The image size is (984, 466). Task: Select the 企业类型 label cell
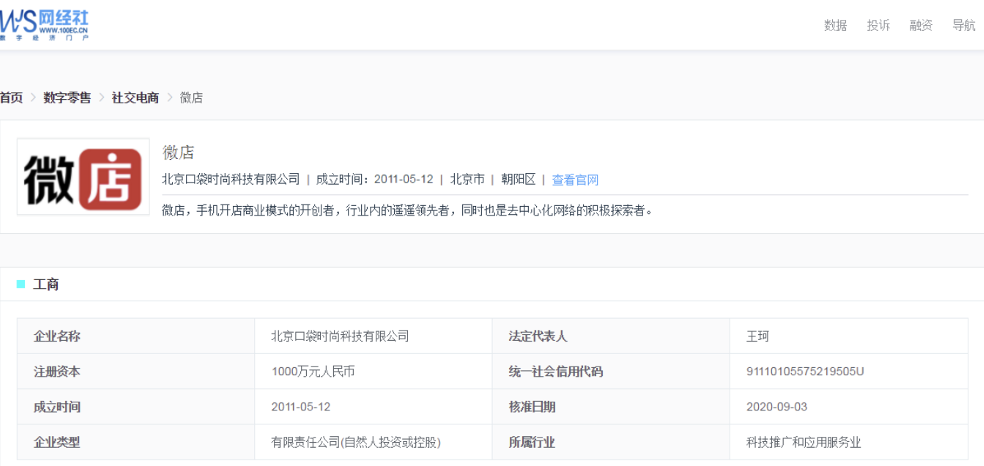(136, 442)
